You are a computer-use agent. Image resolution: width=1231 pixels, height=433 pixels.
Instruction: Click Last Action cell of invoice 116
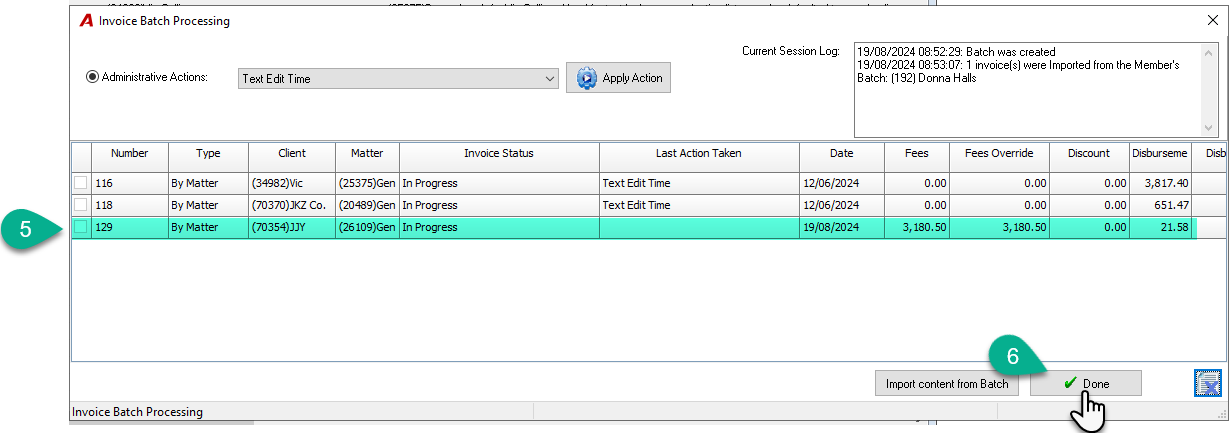[699, 183]
